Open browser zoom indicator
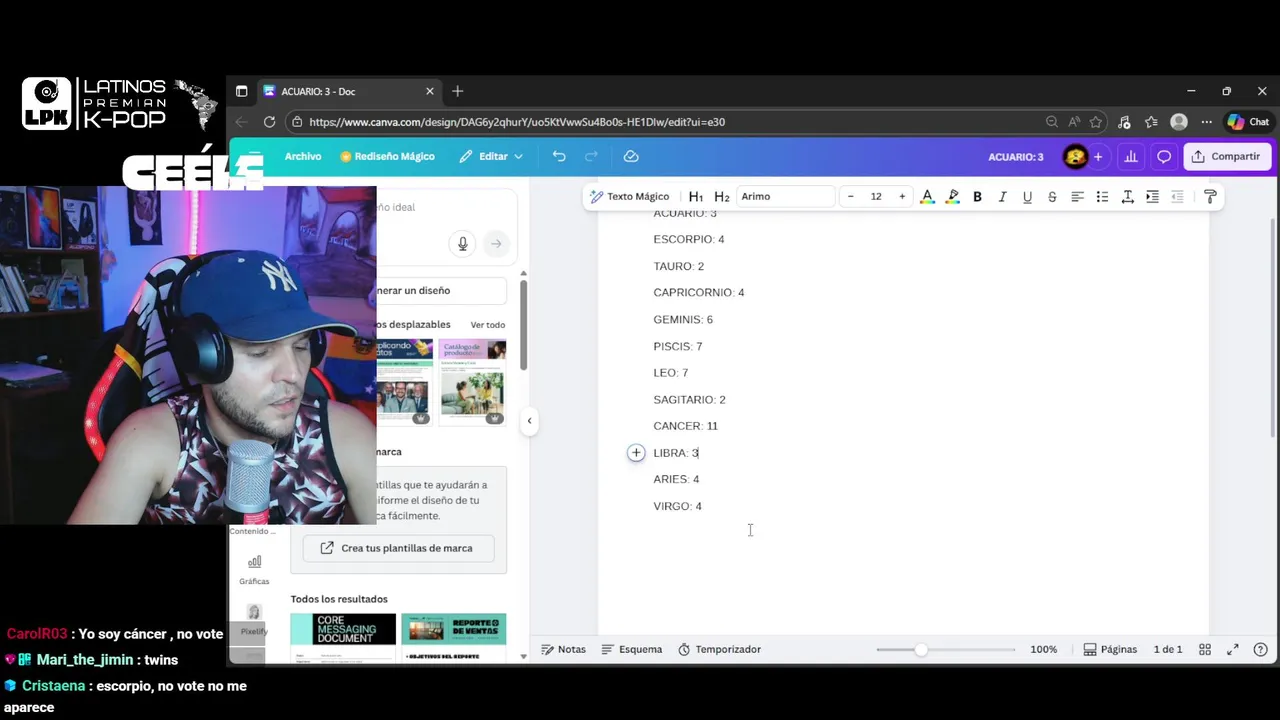The image size is (1280, 720). tap(1051, 122)
